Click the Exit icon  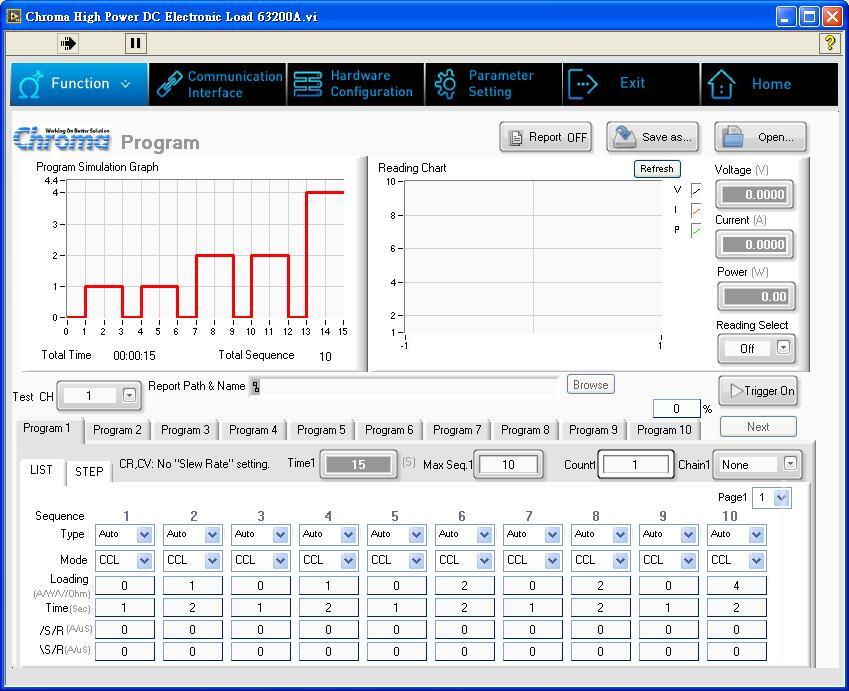(582, 84)
